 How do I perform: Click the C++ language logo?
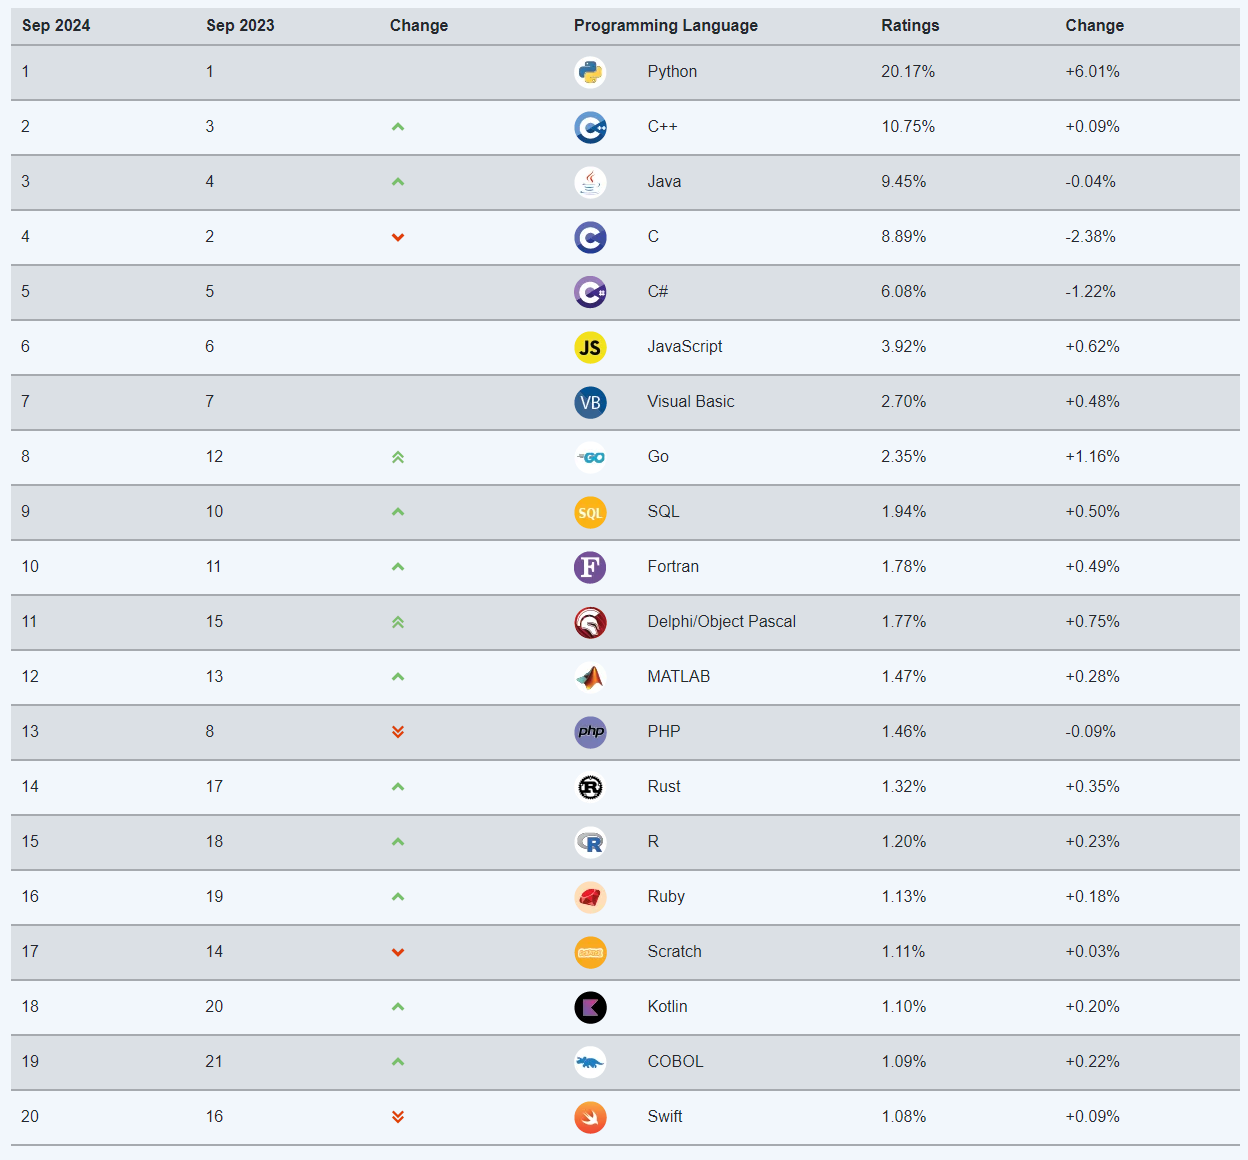pyautogui.click(x=590, y=127)
